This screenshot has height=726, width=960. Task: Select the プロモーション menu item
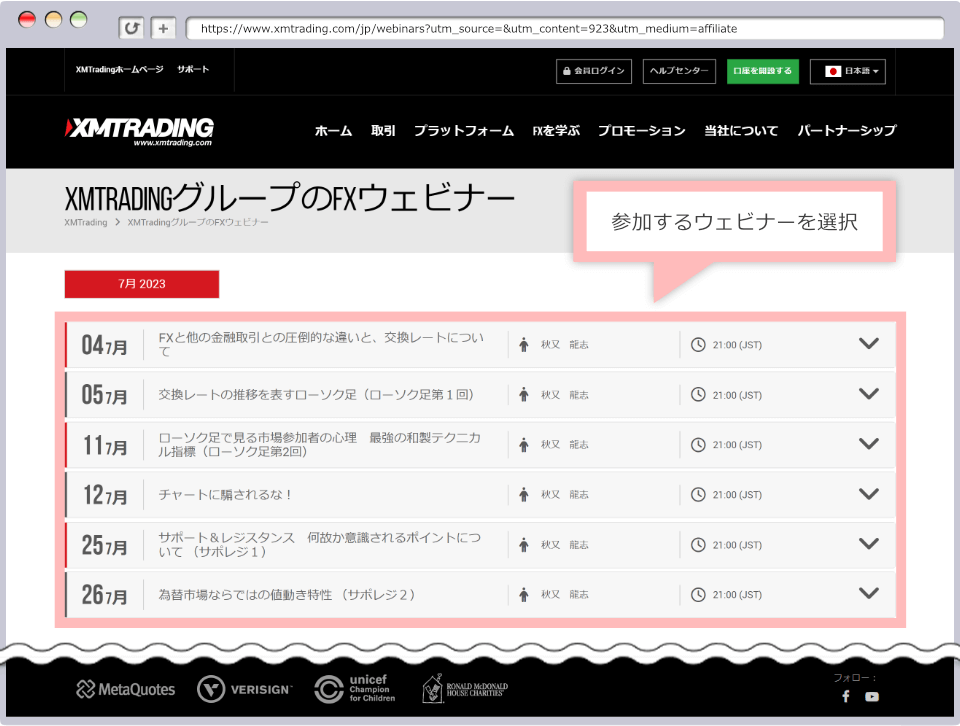[641, 131]
